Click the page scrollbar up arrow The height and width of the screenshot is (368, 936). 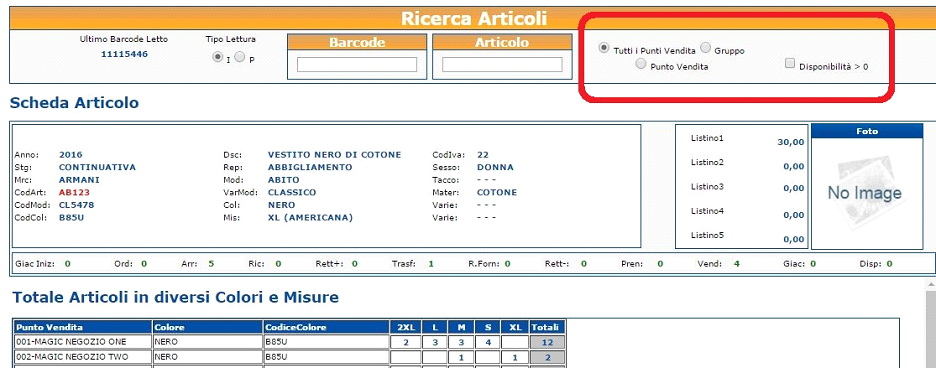tap(930, 284)
